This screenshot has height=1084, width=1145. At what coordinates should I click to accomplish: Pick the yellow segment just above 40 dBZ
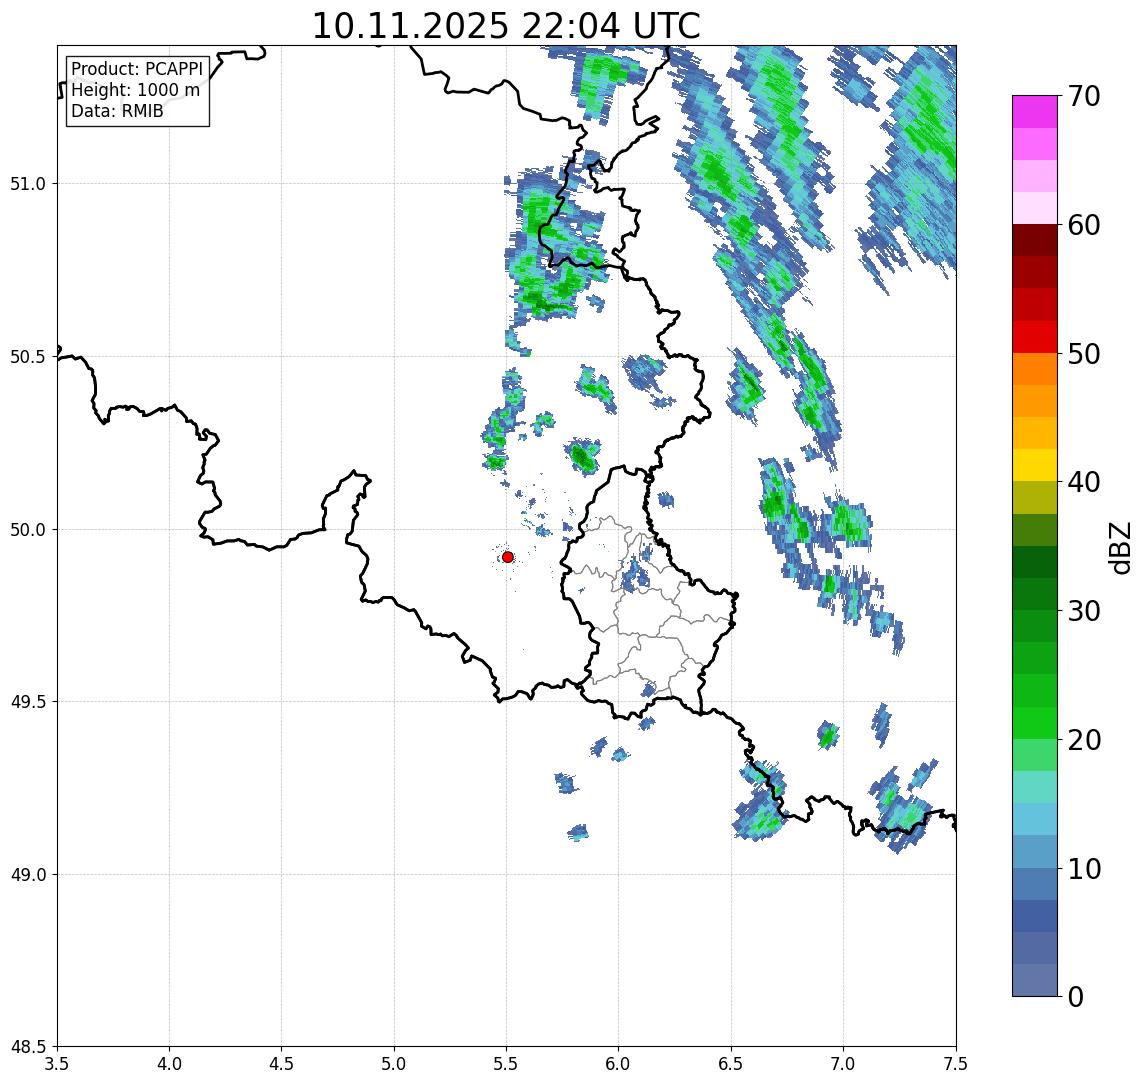click(x=1035, y=465)
